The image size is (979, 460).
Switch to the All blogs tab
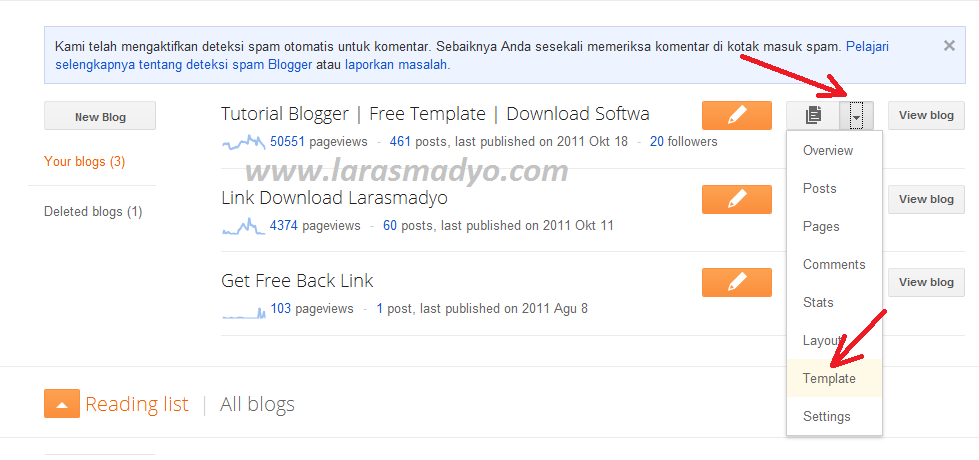click(257, 404)
